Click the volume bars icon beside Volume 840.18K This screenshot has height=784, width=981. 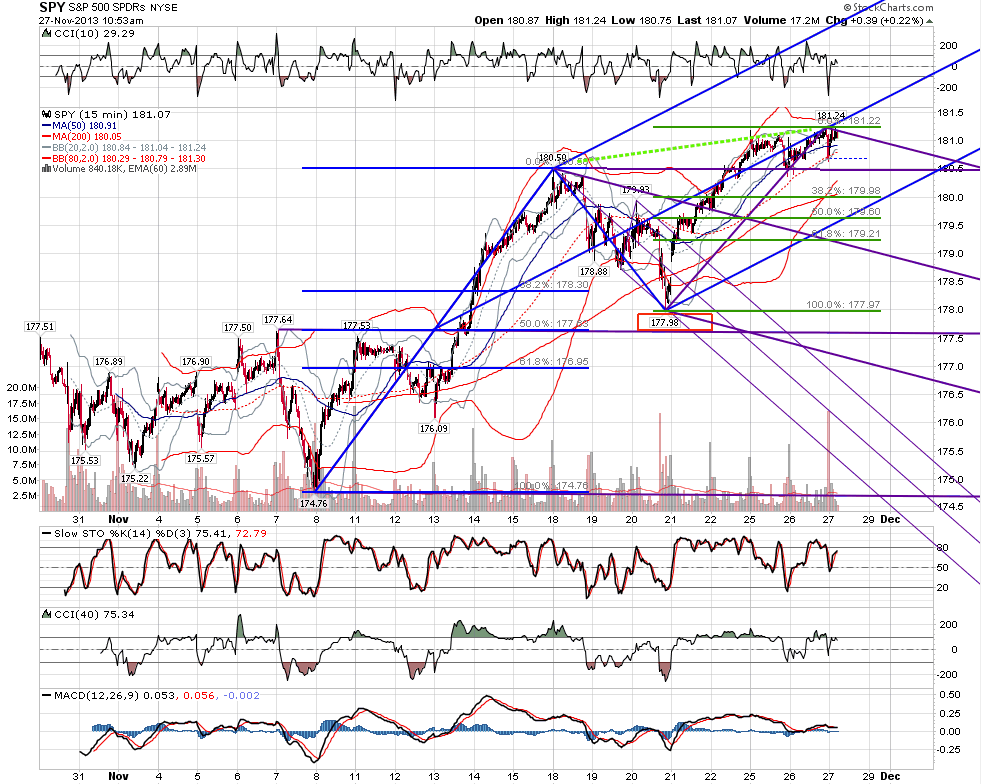coord(46,169)
